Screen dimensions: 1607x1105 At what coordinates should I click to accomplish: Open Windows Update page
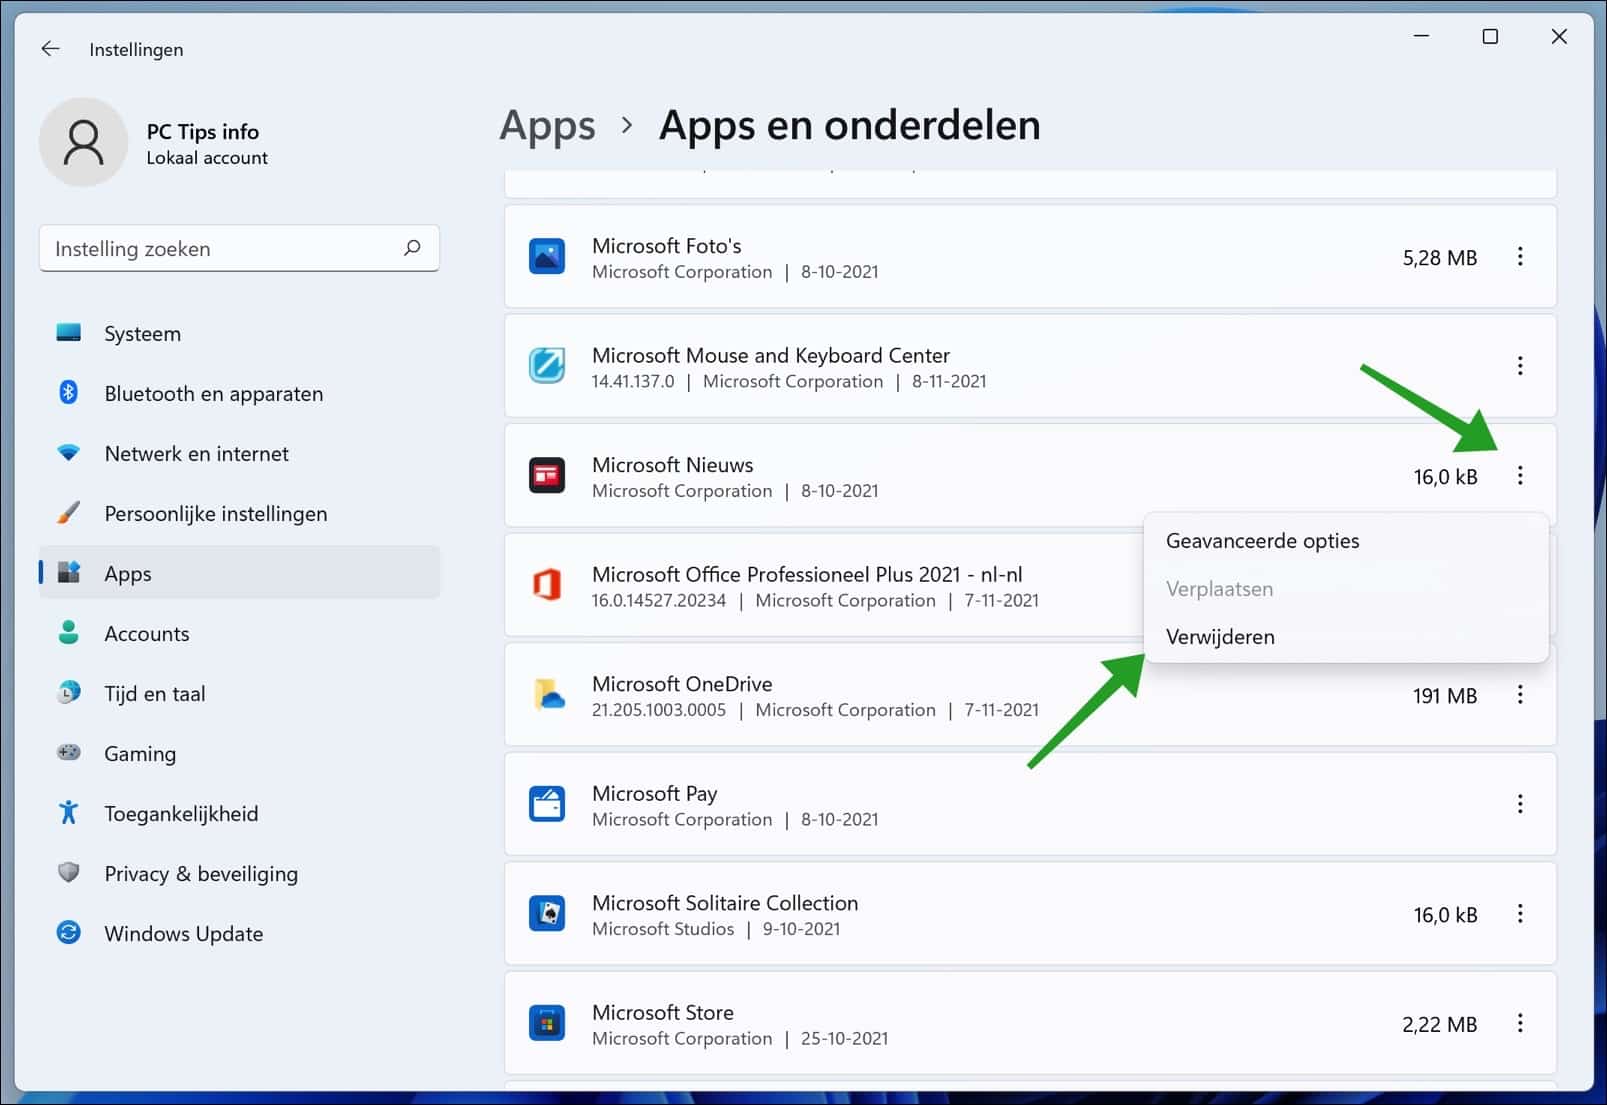tap(239, 933)
